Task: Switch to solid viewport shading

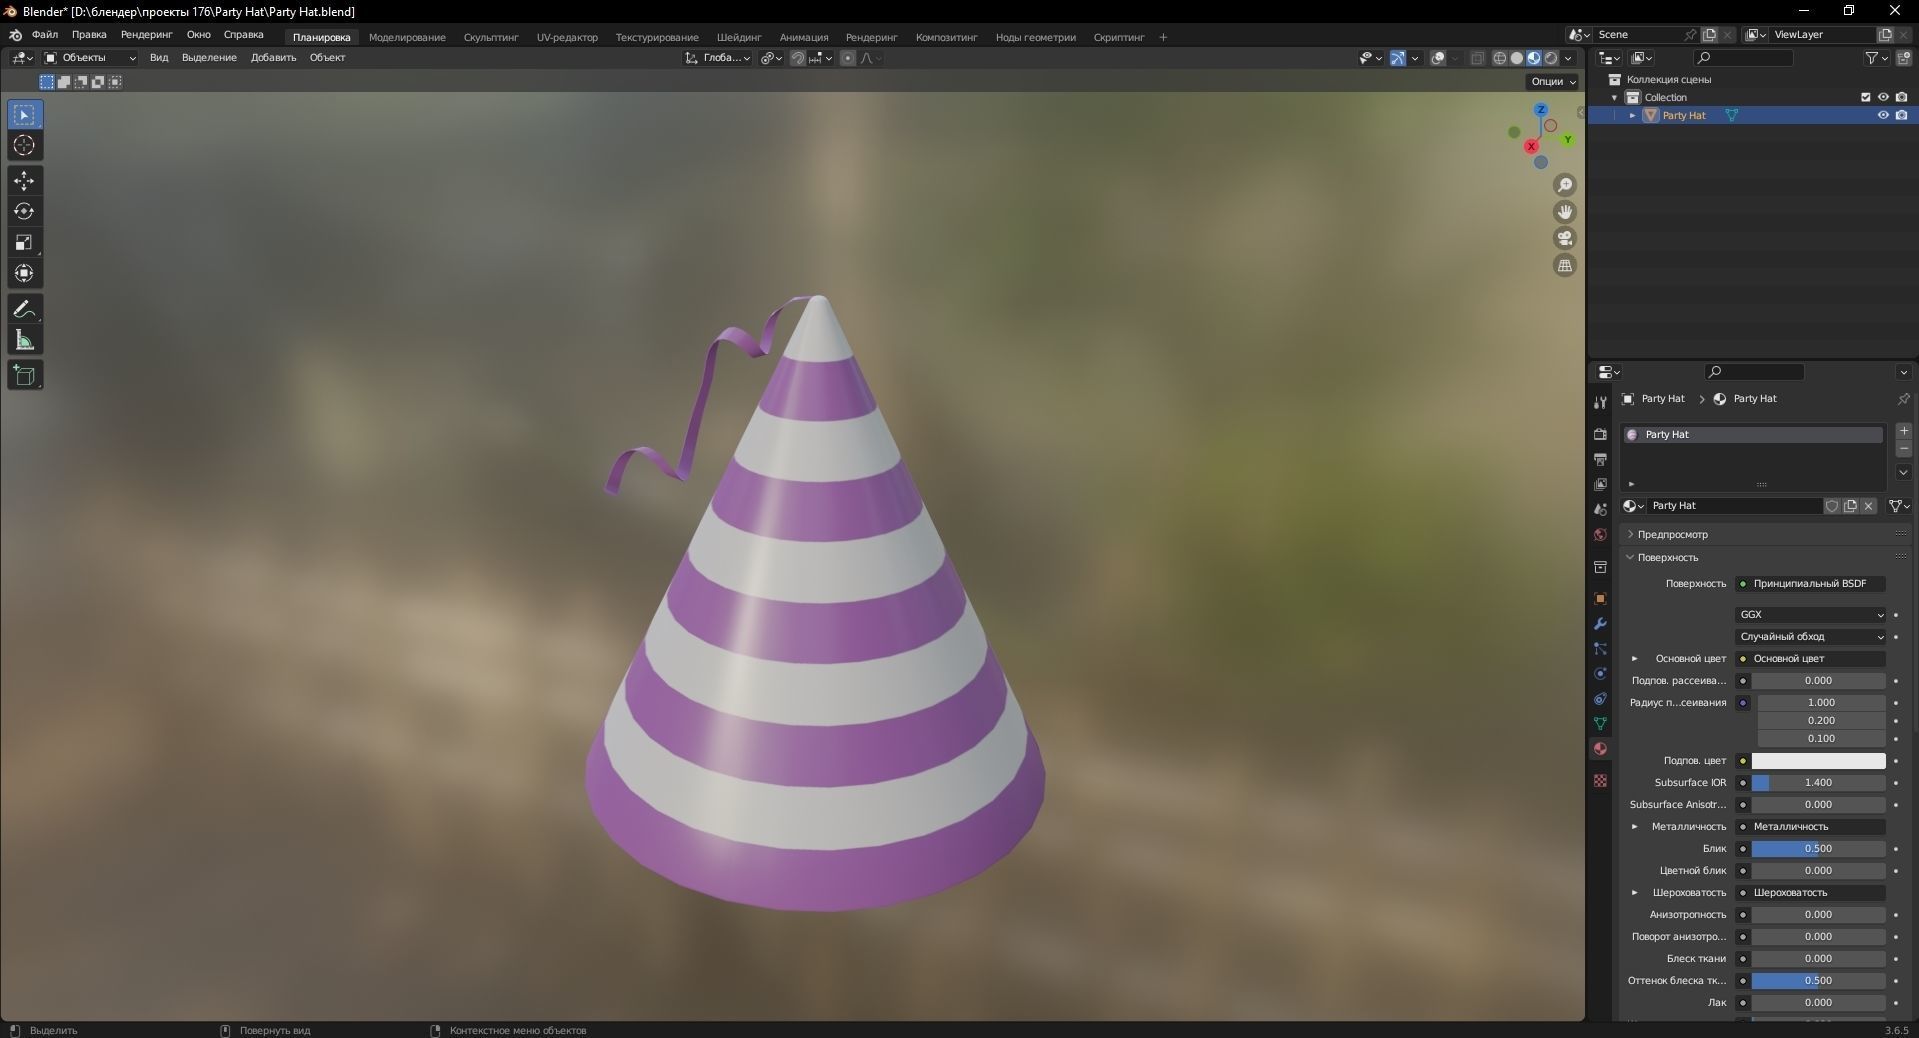Action: tap(1517, 58)
